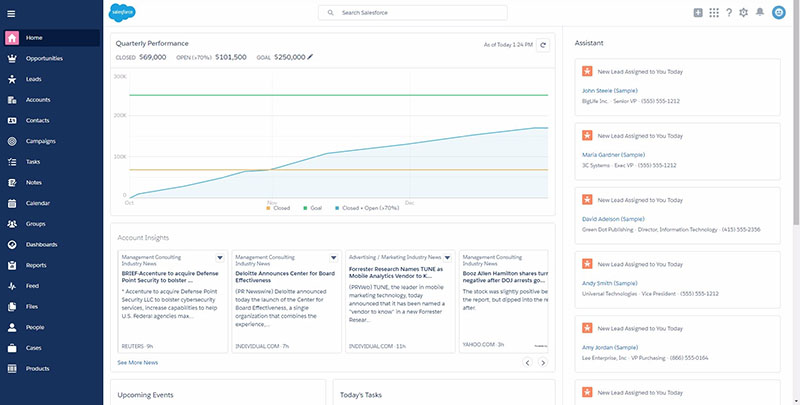The image size is (800, 405).
Task: Click the Tasks checklist icon
Action: point(12,162)
